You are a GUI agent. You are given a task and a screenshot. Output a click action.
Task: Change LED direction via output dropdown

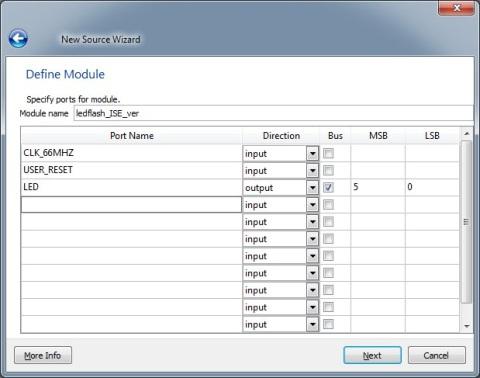312,188
